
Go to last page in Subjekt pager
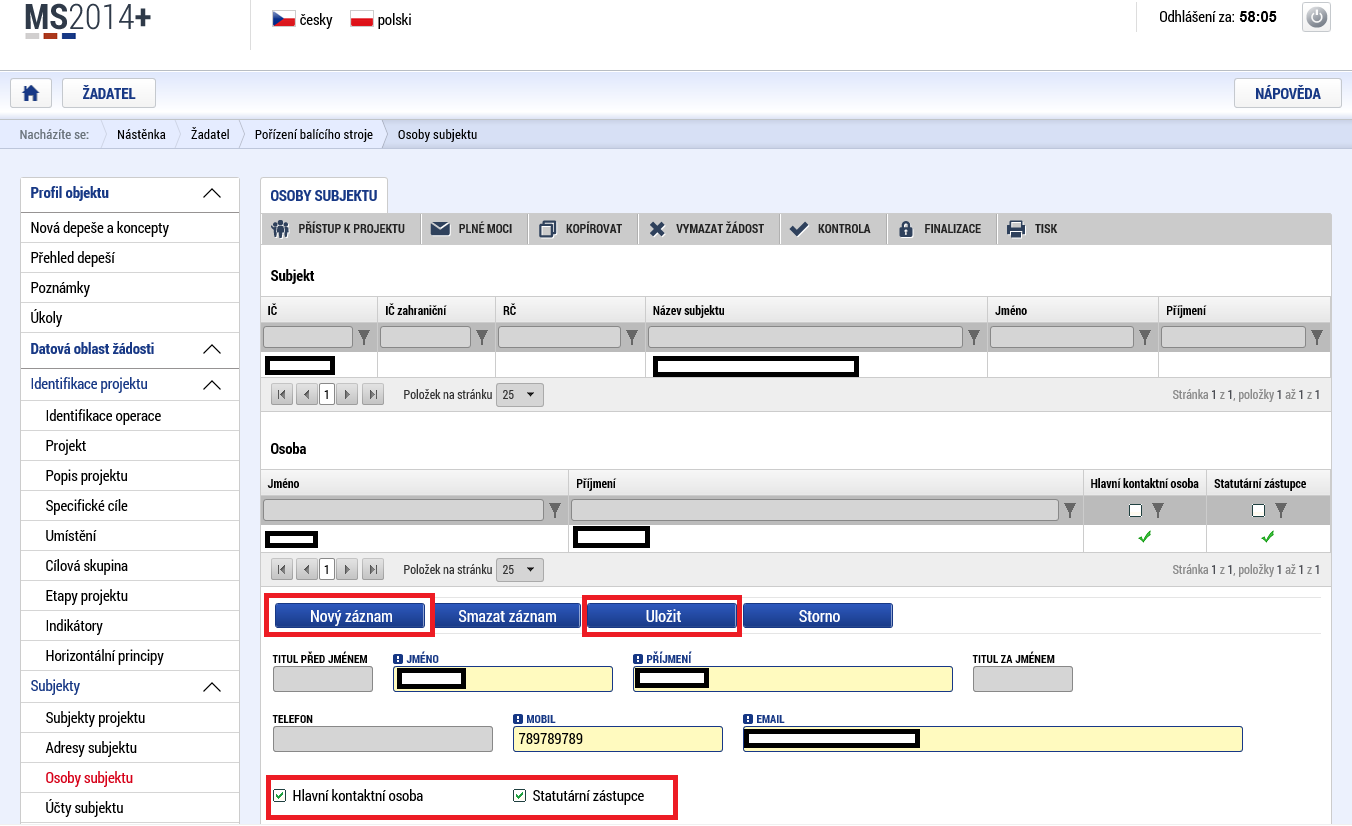pos(372,395)
